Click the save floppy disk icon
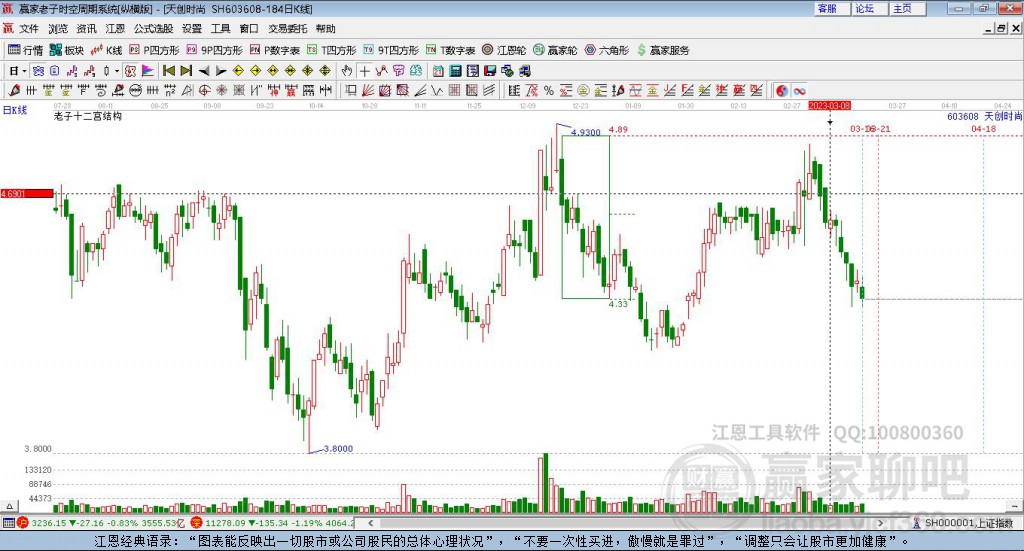The width and height of the screenshot is (1024, 551). [490, 71]
